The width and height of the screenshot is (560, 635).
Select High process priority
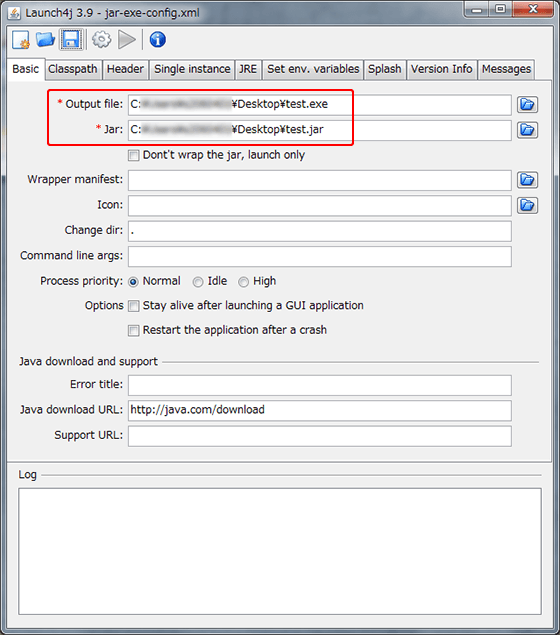[x=243, y=282]
